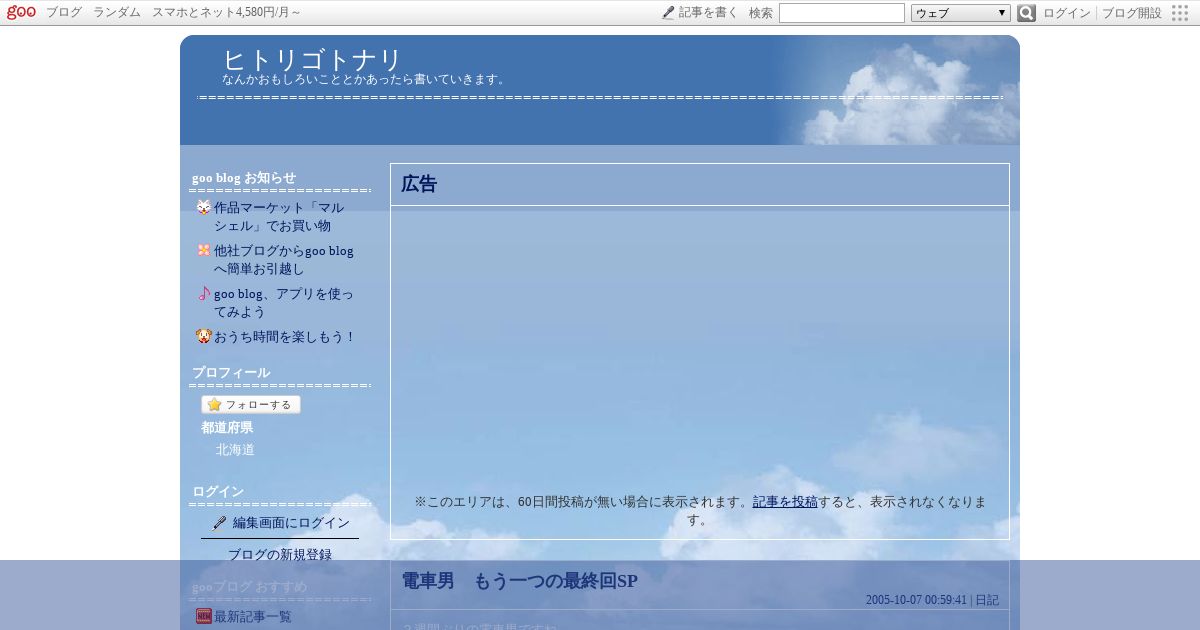Click the magnifier search button
The width and height of the screenshot is (1200, 630).
[x=1026, y=13]
